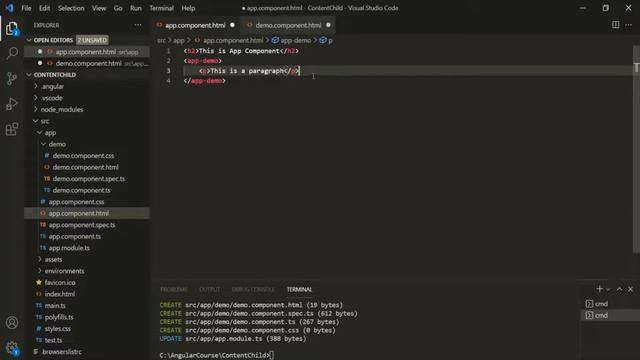Viewport: 640px width, 360px height.
Task: Switch to the Output panel tab
Action: tap(209, 289)
